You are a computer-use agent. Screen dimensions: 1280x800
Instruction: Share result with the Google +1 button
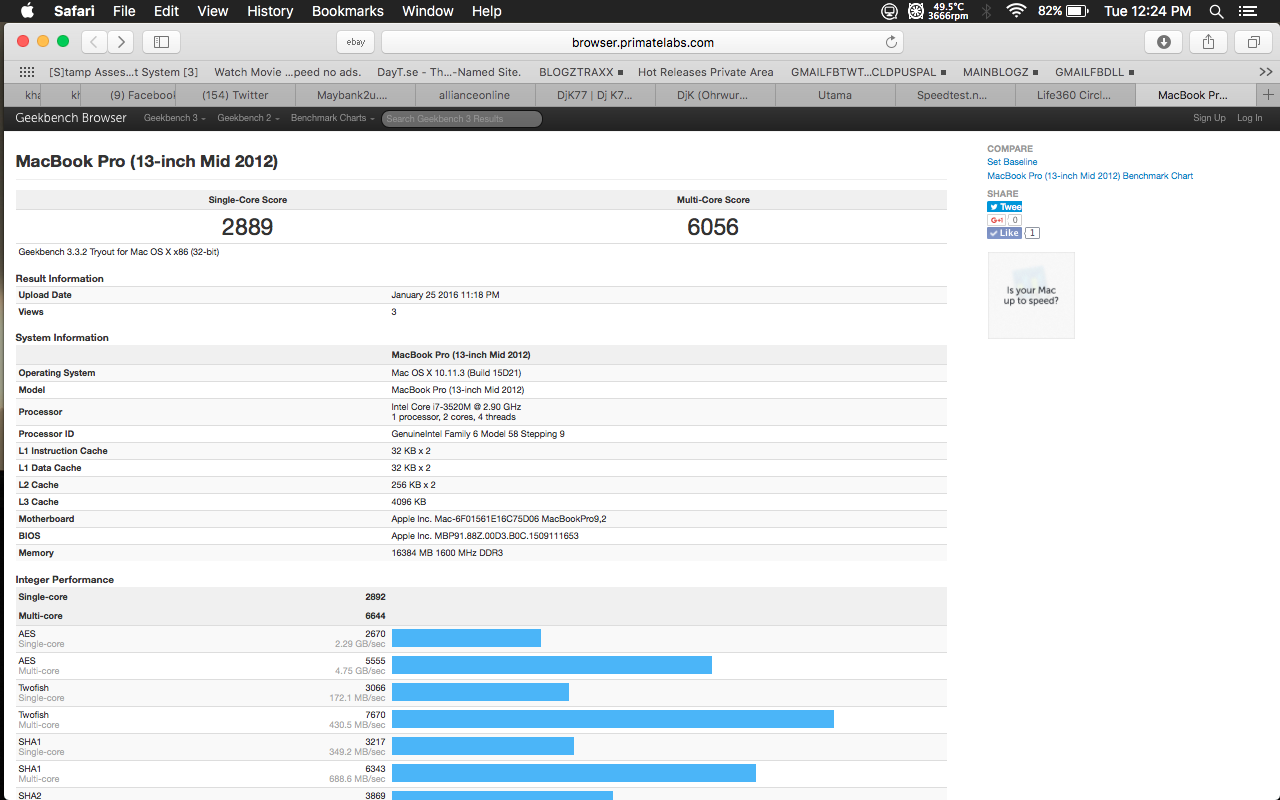(x=997, y=220)
